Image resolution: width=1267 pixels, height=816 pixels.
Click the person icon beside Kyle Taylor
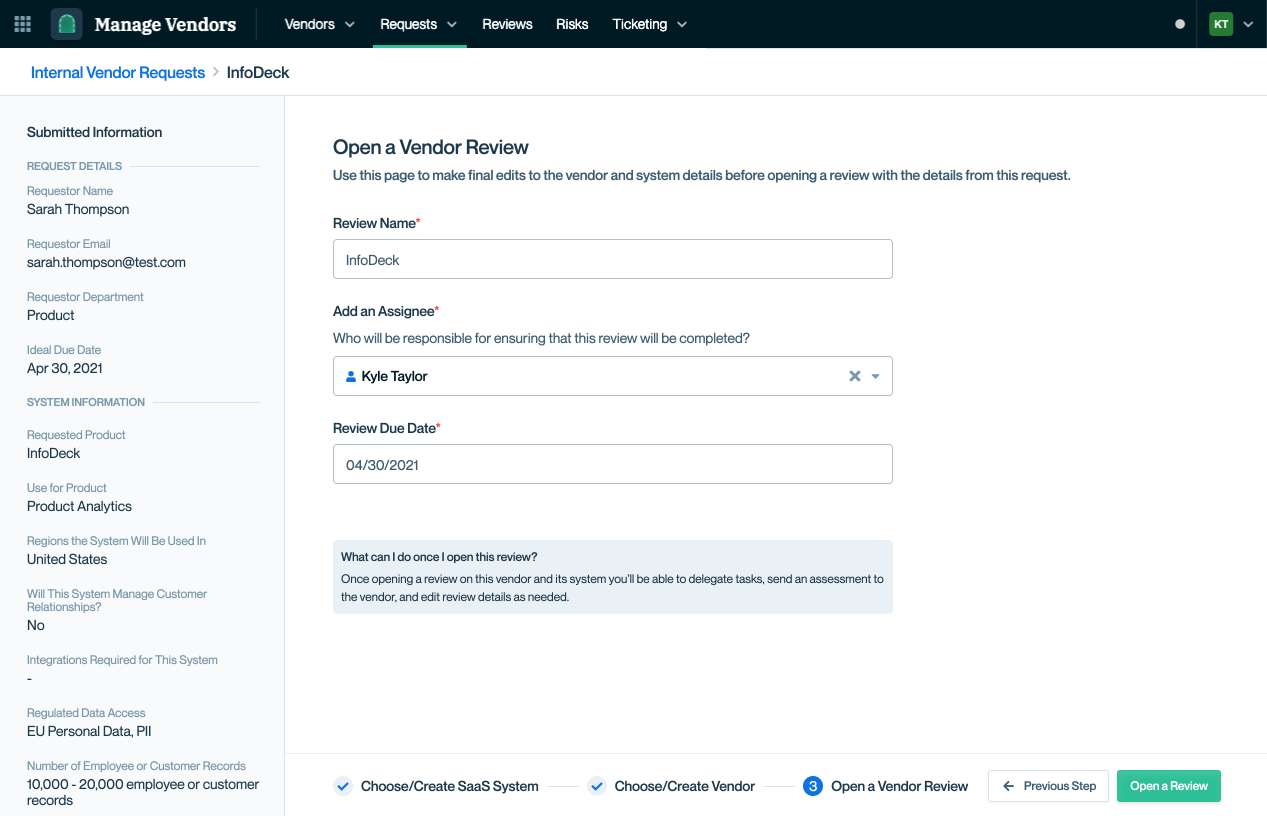tap(351, 376)
